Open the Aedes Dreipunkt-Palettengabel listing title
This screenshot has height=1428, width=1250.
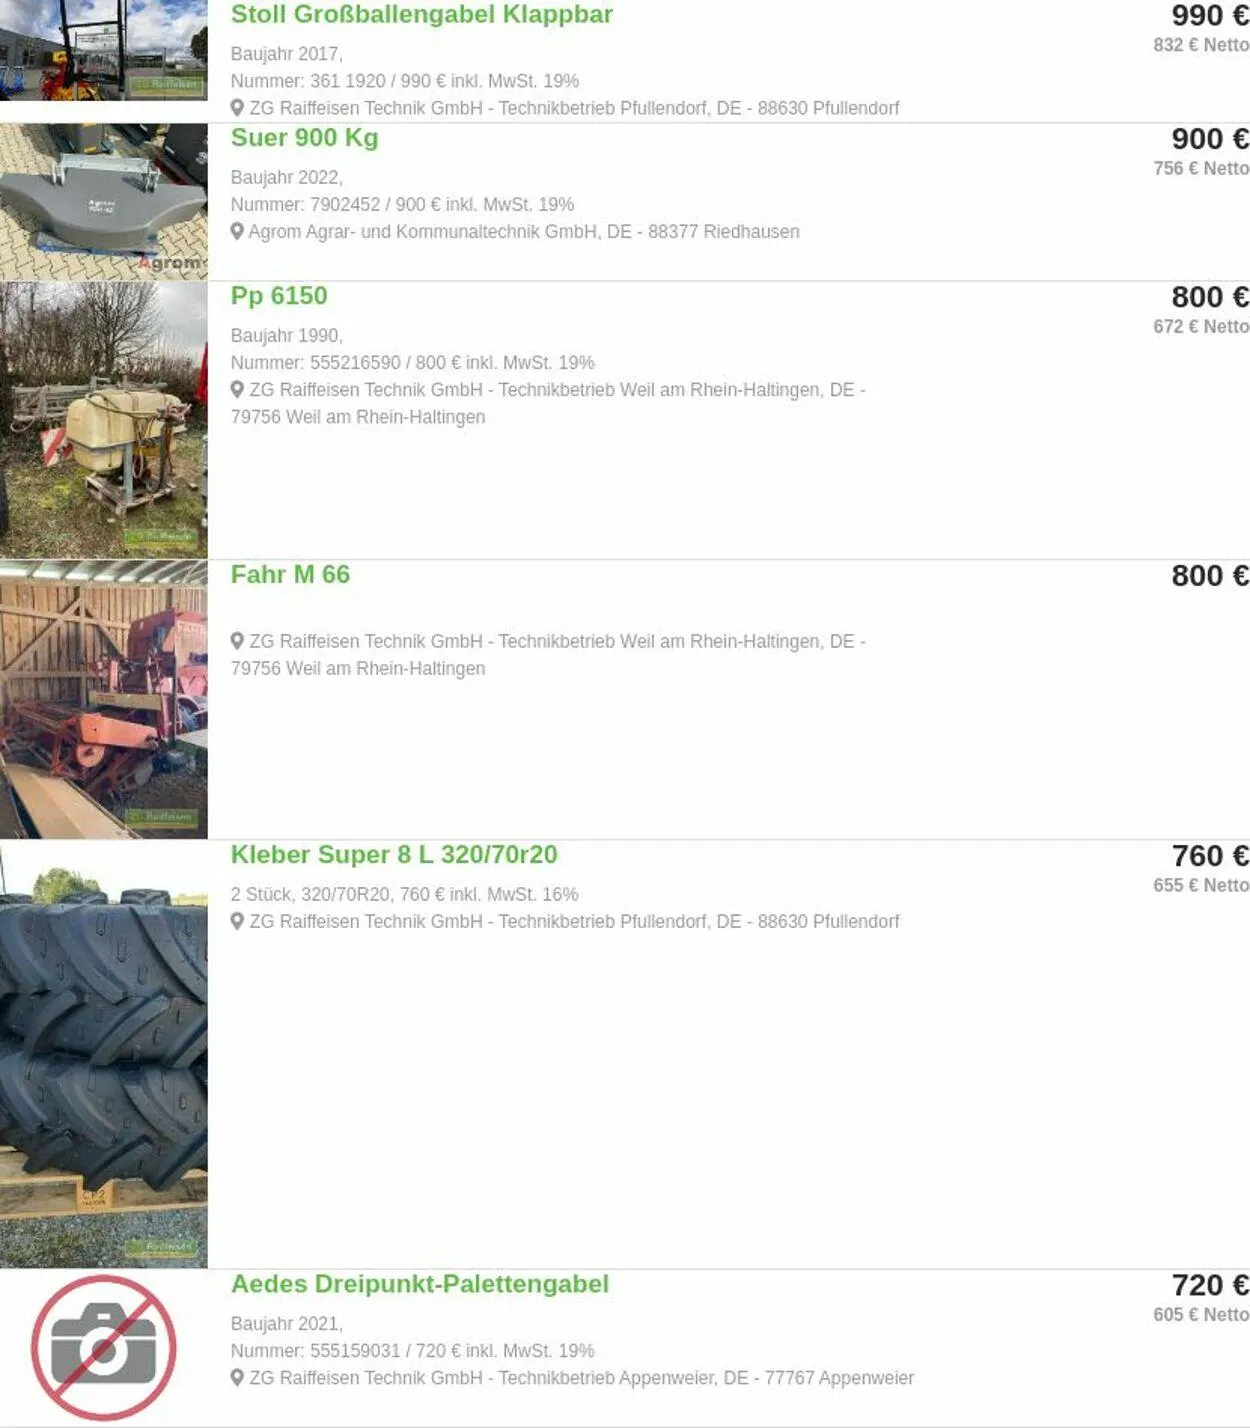419,1284
